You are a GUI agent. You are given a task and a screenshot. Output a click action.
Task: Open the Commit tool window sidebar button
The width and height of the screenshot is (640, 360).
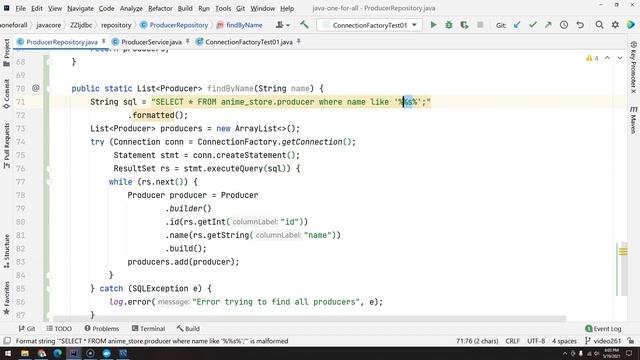[x=7, y=94]
